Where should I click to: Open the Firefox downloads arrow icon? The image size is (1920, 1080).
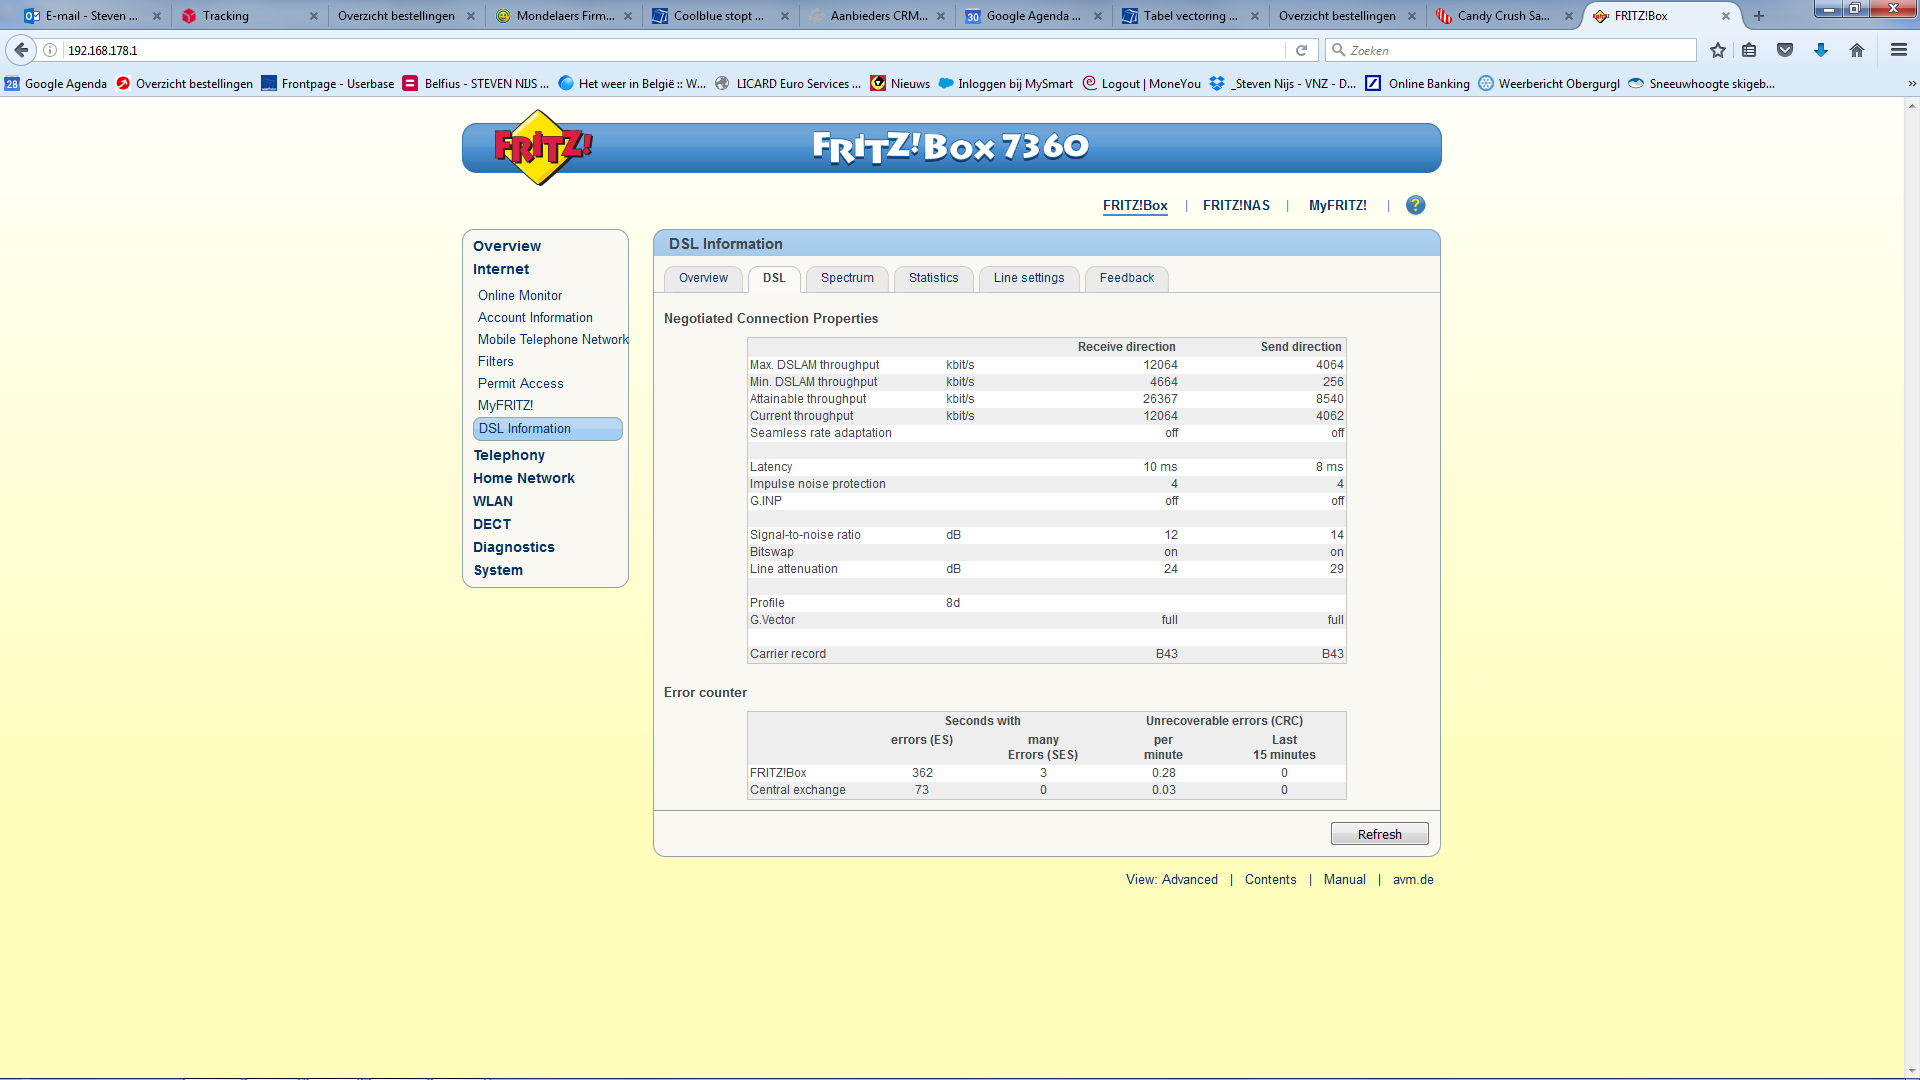click(x=1821, y=50)
